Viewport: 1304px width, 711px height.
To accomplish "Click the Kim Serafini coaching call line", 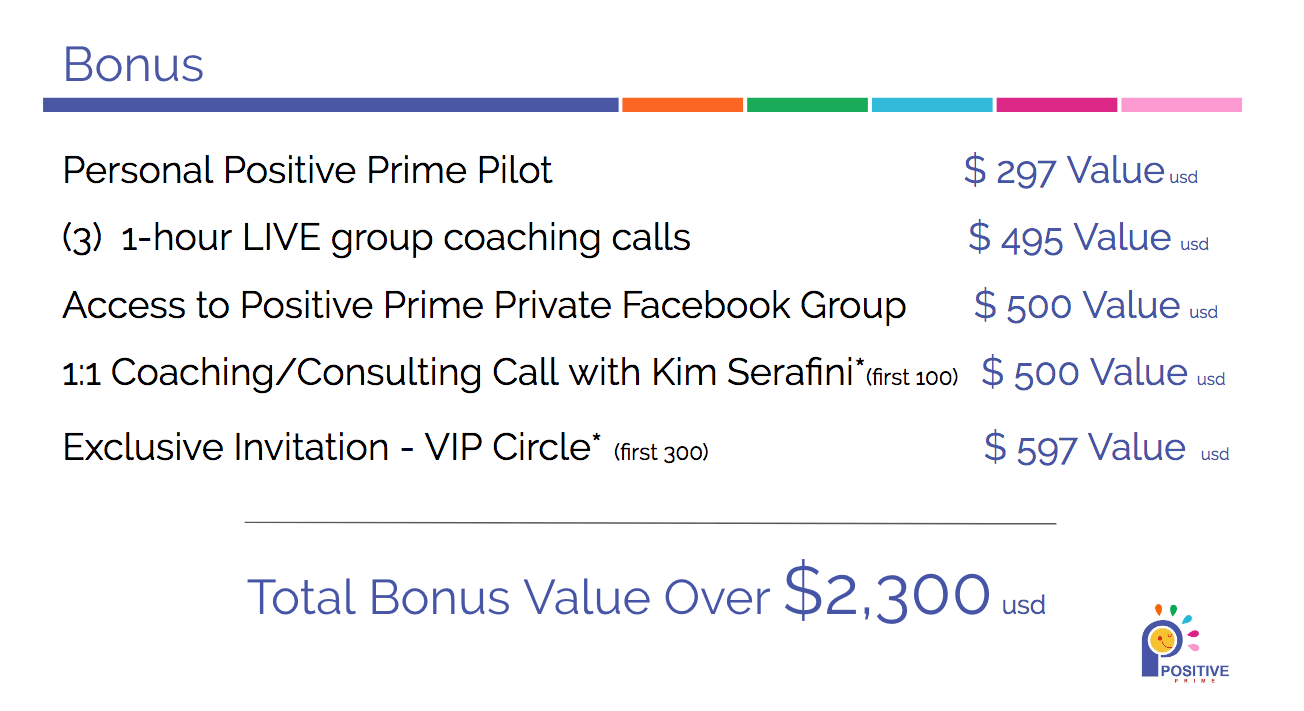I will click(x=510, y=373).
